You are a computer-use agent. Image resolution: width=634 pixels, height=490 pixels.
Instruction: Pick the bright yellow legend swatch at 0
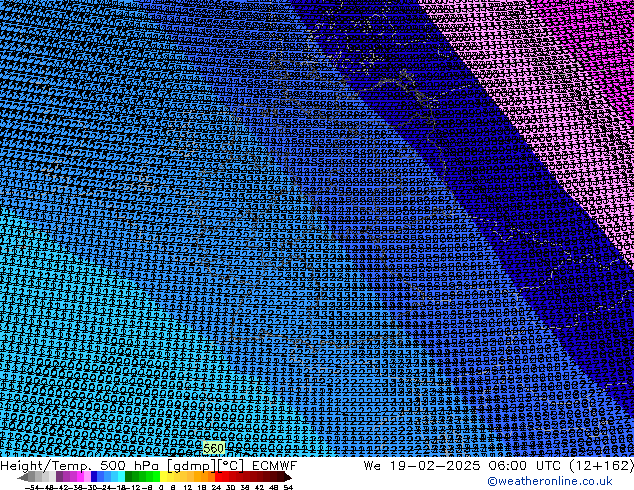[163, 477]
